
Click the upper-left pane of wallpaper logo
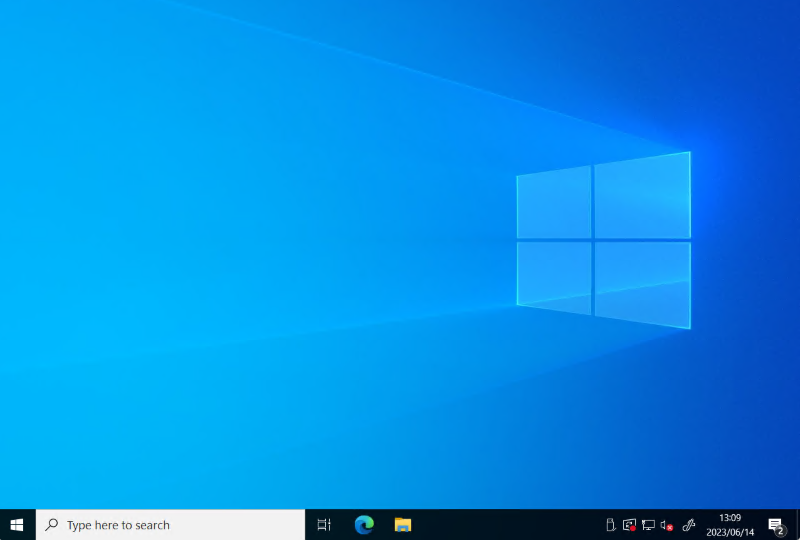tap(554, 203)
